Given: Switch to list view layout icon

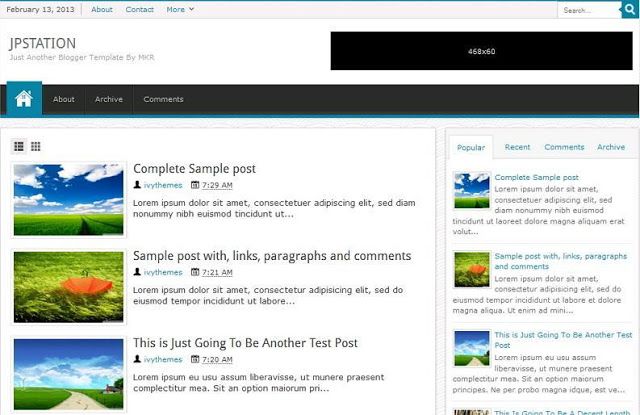Looking at the screenshot, I should 19,146.
